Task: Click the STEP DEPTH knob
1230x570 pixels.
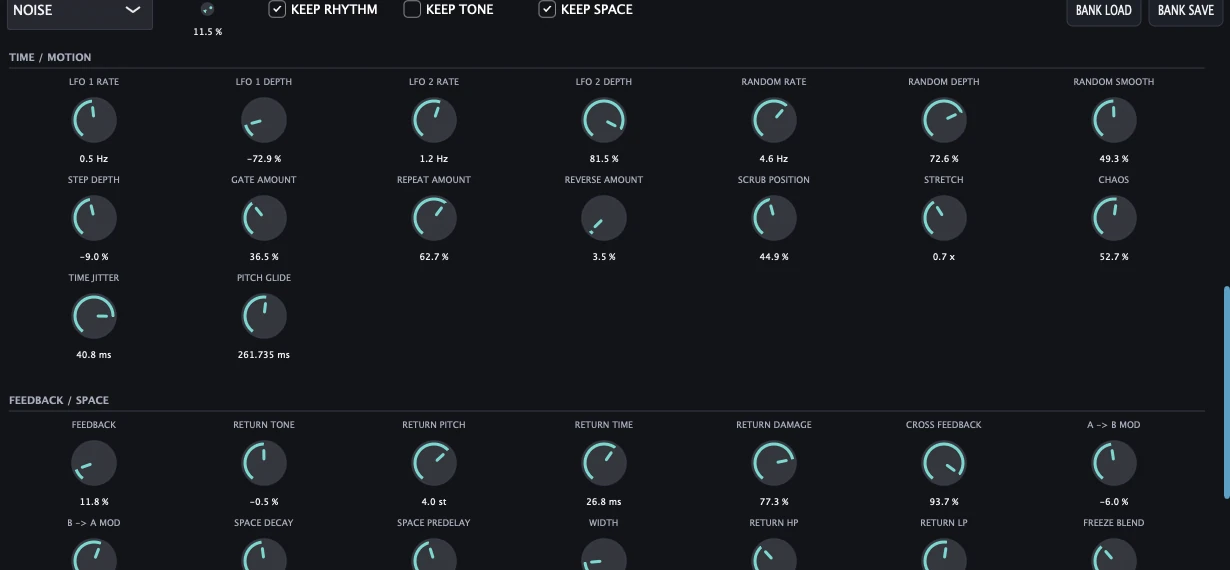Action: tap(94, 218)
